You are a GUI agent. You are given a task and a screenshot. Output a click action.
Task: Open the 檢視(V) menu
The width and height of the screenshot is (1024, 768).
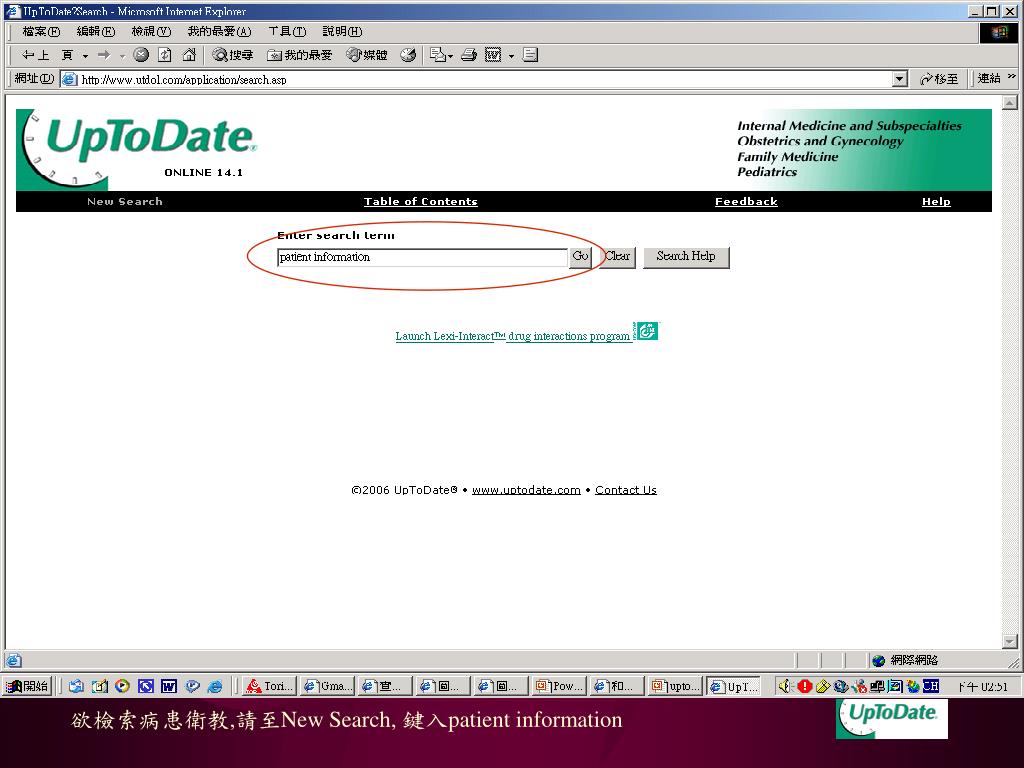[x=151, y=31]
